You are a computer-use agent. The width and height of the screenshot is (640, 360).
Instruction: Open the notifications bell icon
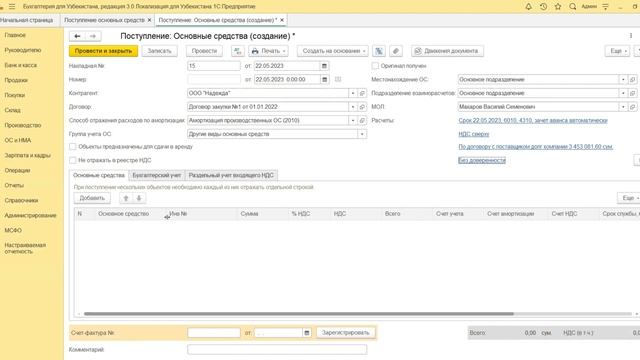[x=528, y=7]
